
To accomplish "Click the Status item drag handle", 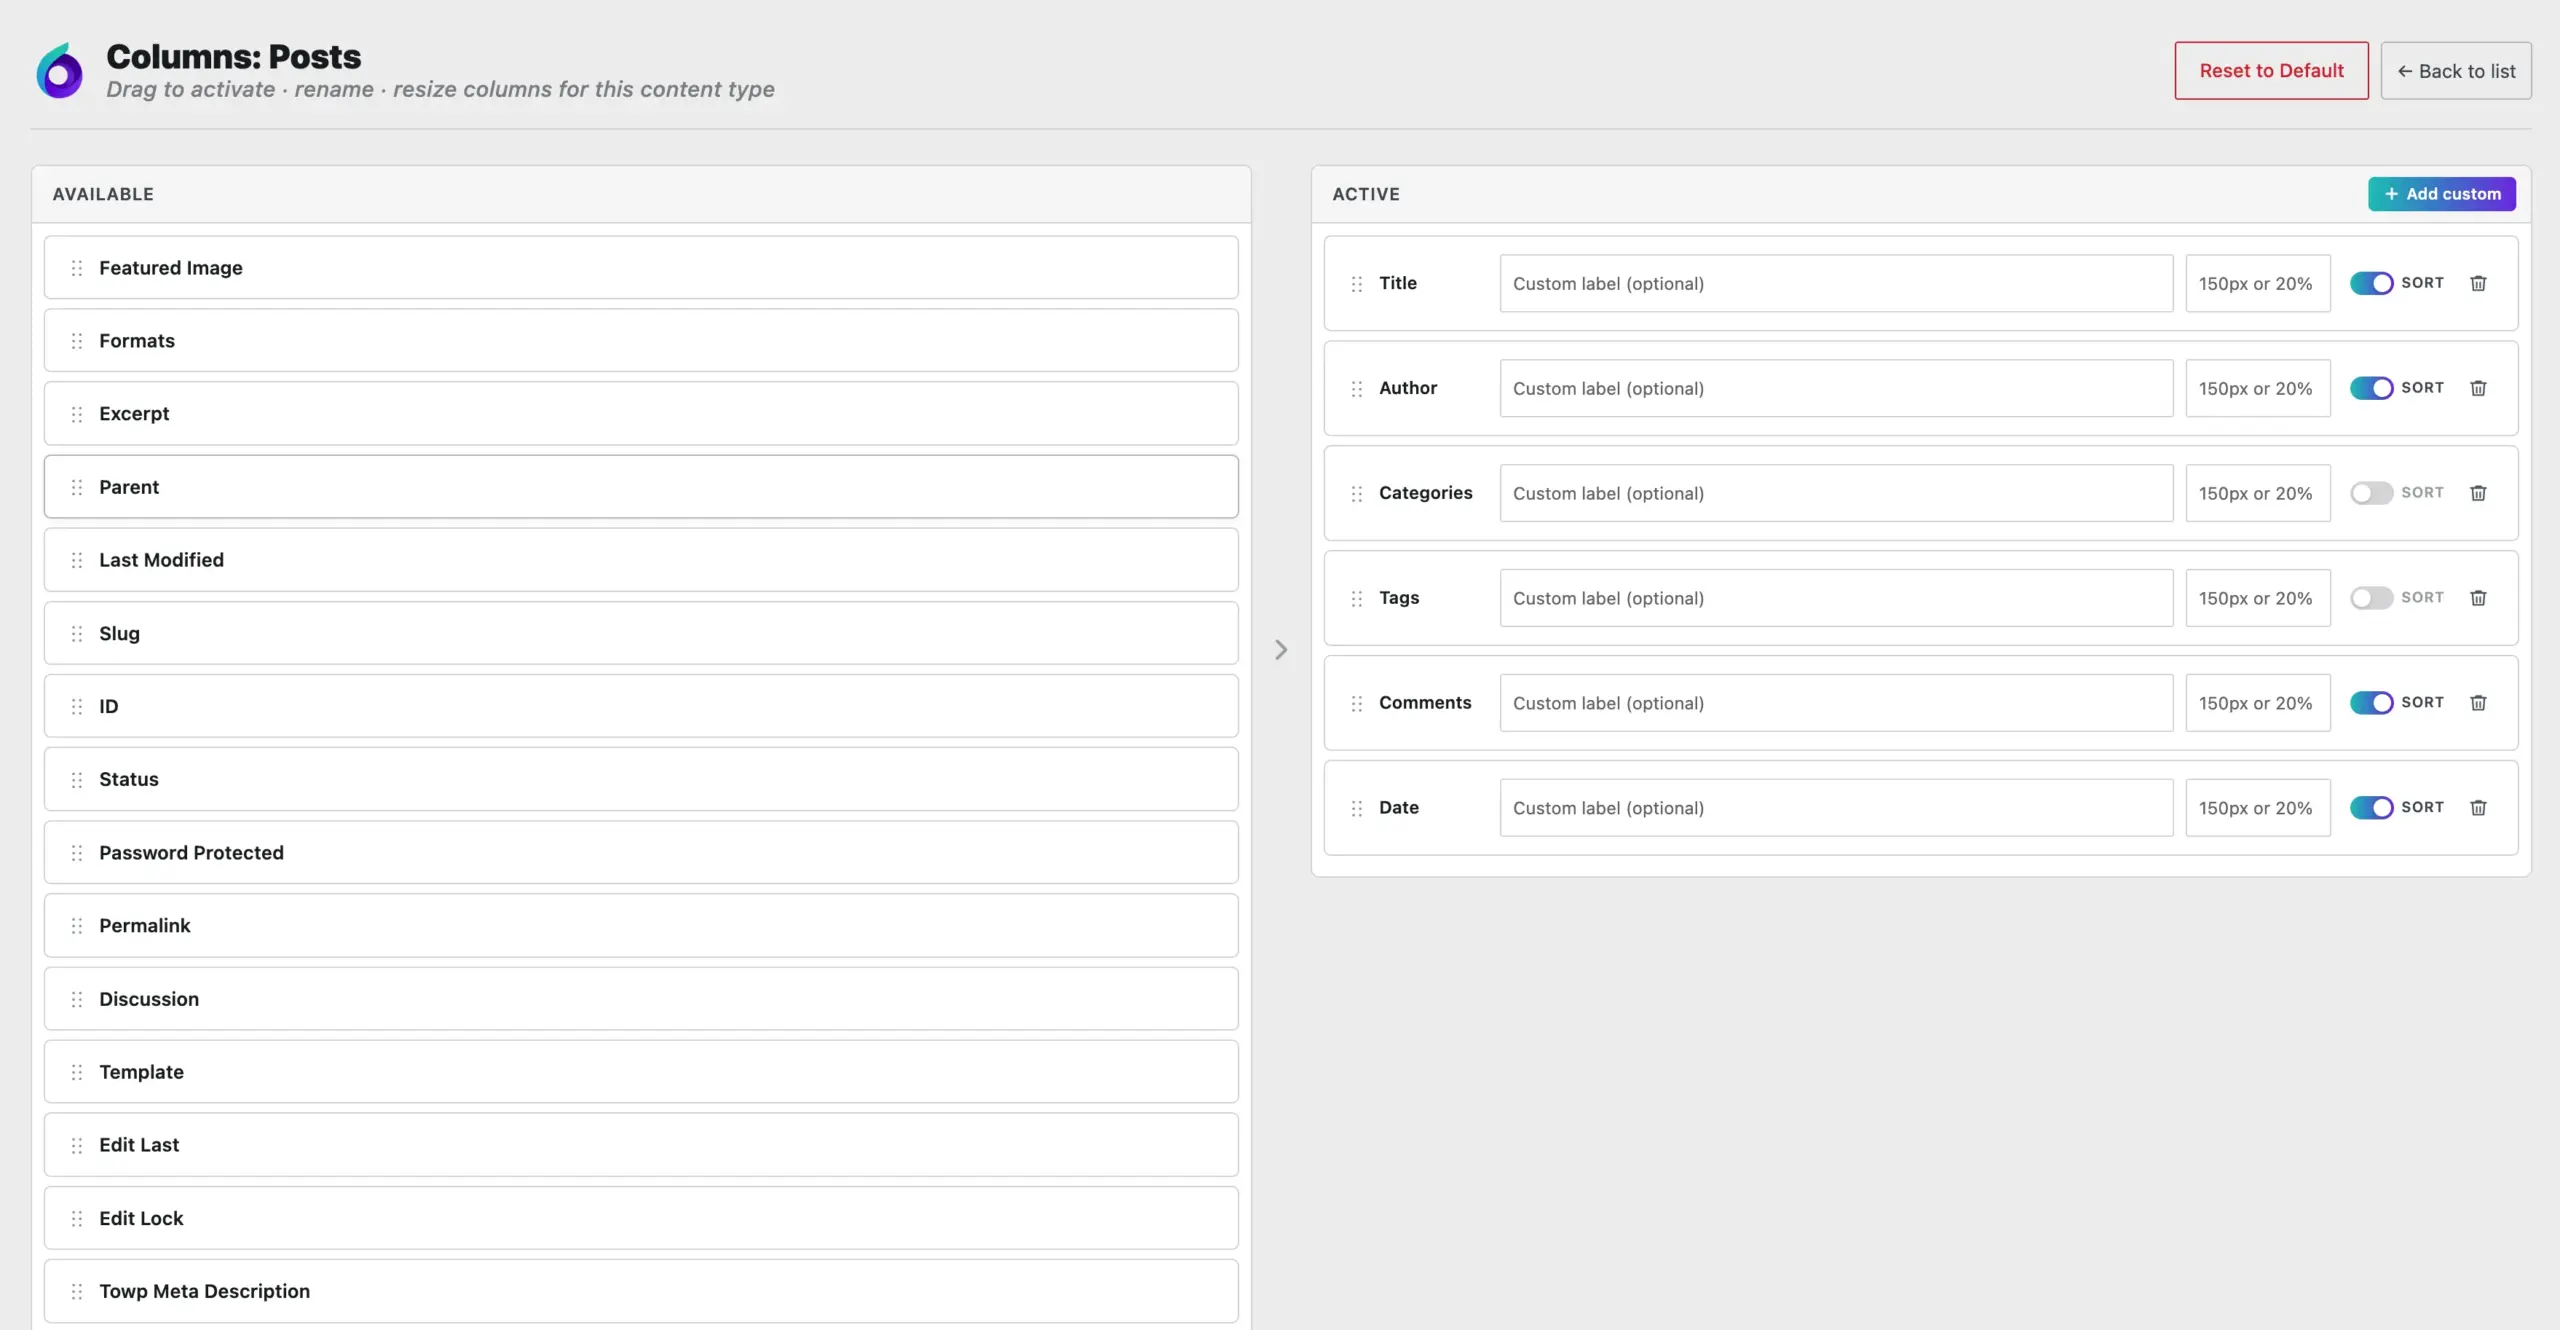I will tap(77, 780).
